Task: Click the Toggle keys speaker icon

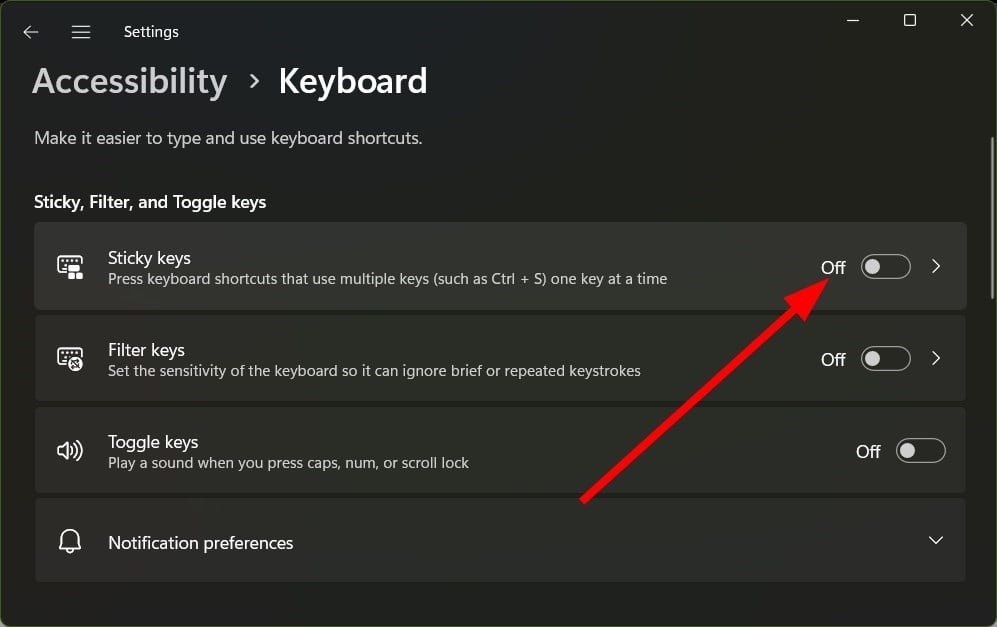Action: pos(70,451)
